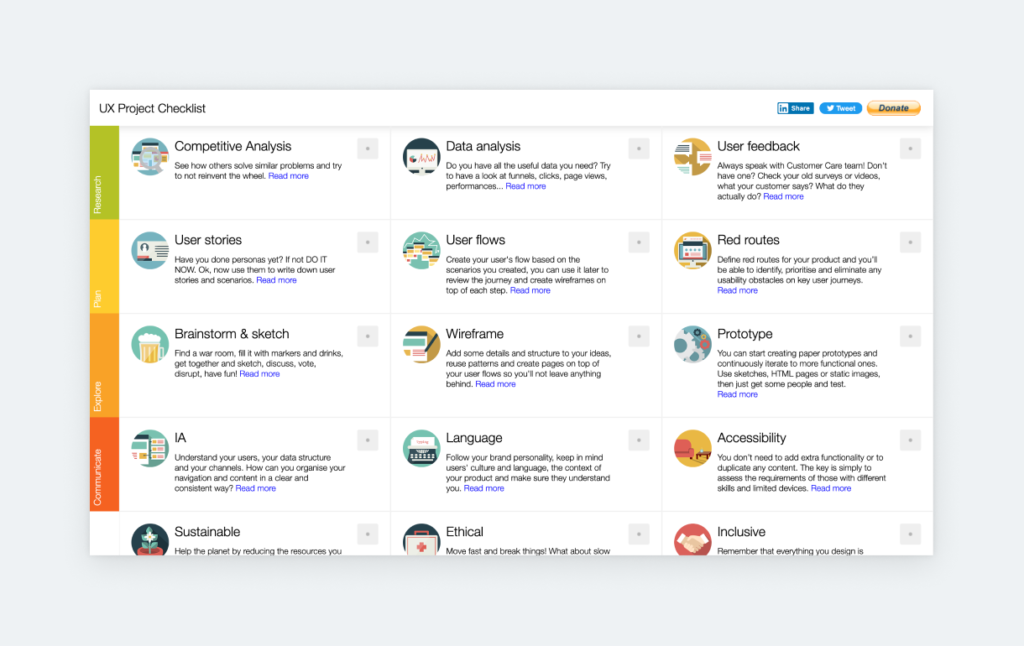Click the Data analysis chart icon

(x=421, y=157)
